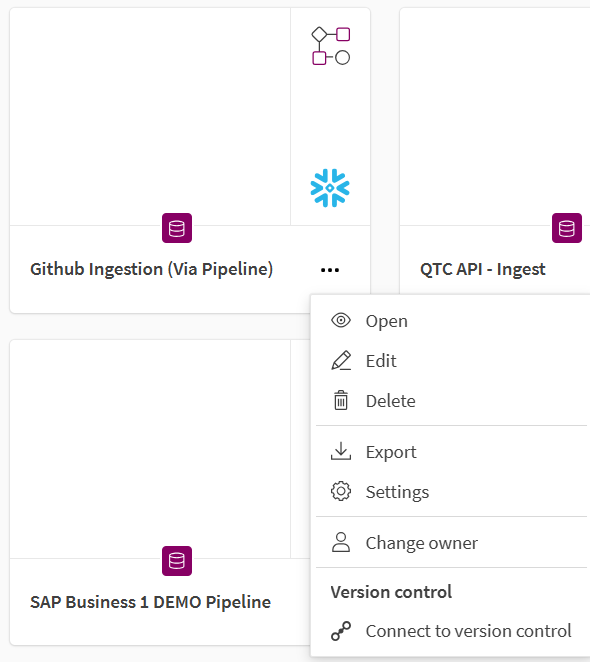Viewport: 590px width, 662px height.
Task: Click the pencil icon beside Edit
Action: click(341, 361)
